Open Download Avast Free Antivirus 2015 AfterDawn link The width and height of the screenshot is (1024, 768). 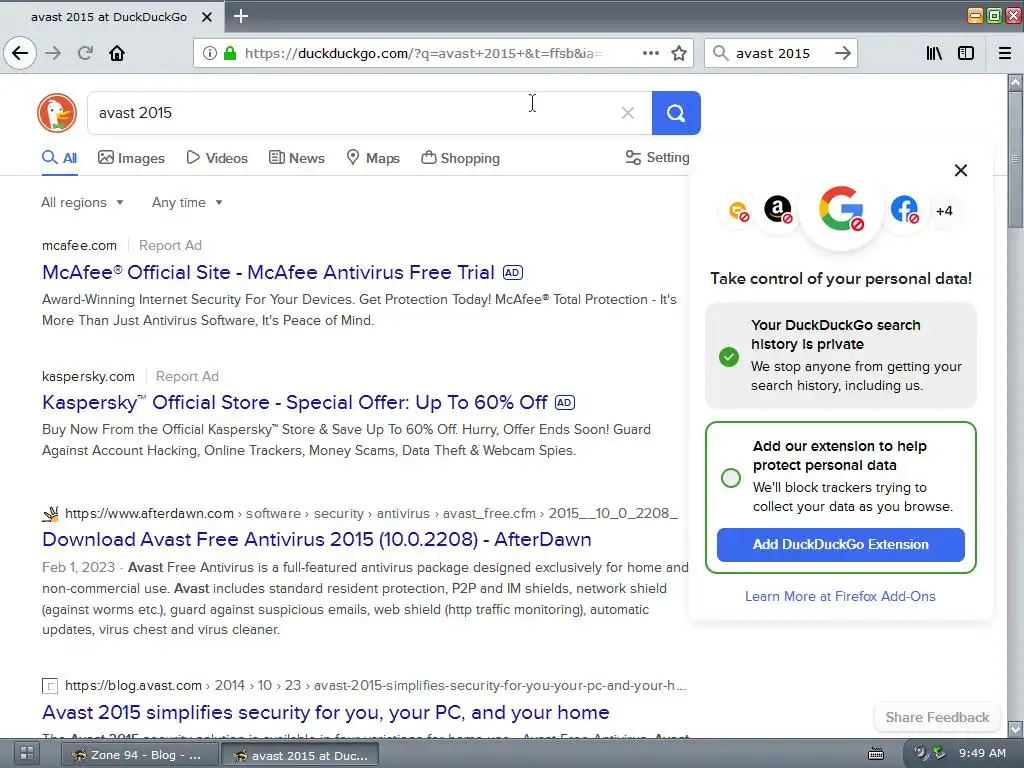pos(317,539)
